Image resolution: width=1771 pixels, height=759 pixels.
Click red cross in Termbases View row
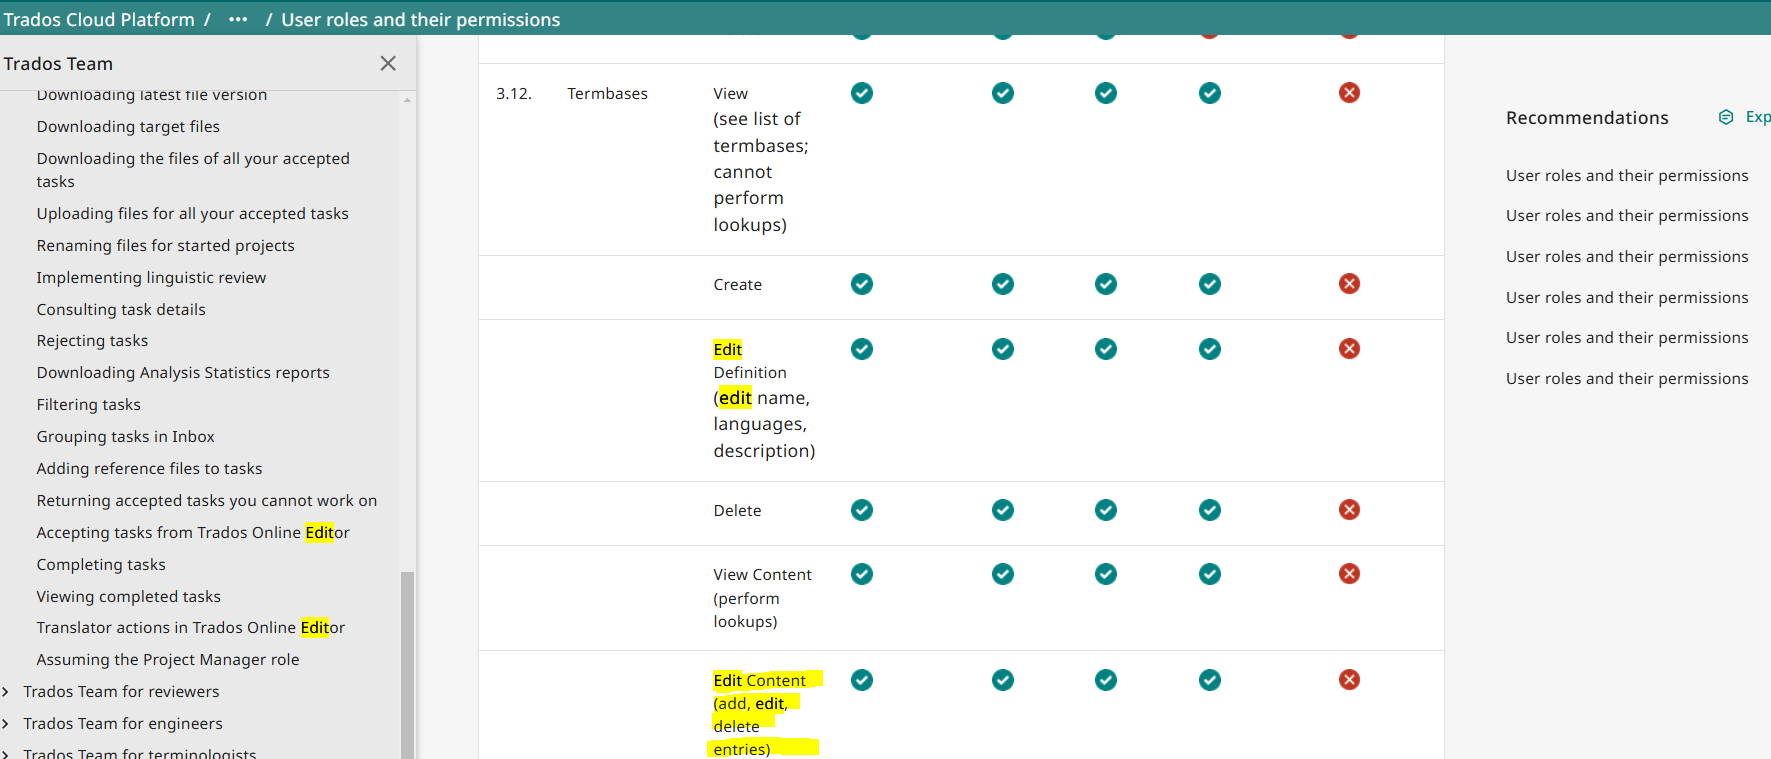(x=1349, y=93)
